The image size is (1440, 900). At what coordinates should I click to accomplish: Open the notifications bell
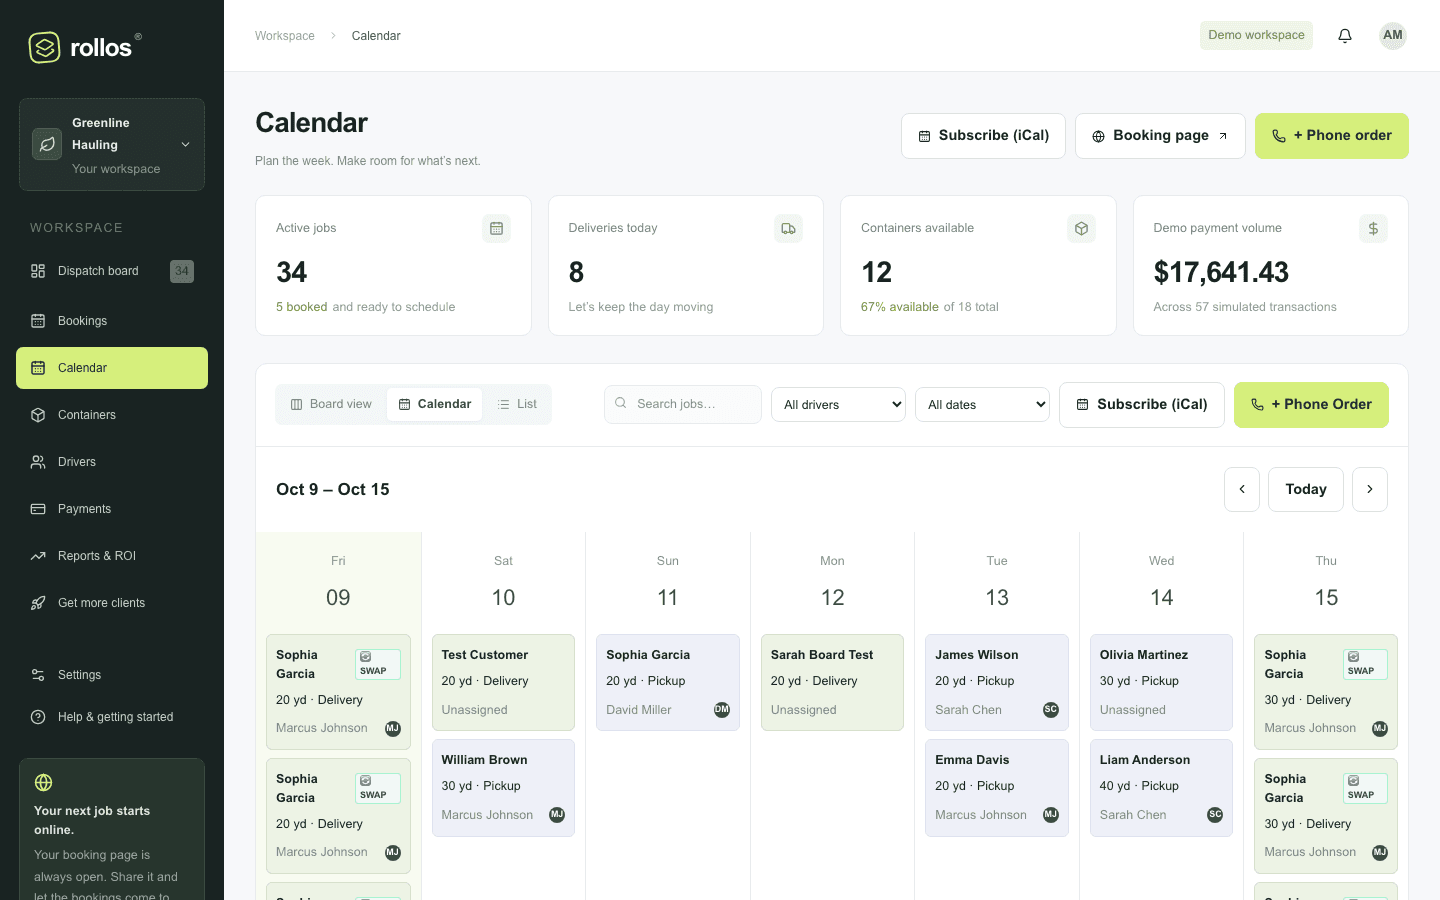[x=1345, y=36]
